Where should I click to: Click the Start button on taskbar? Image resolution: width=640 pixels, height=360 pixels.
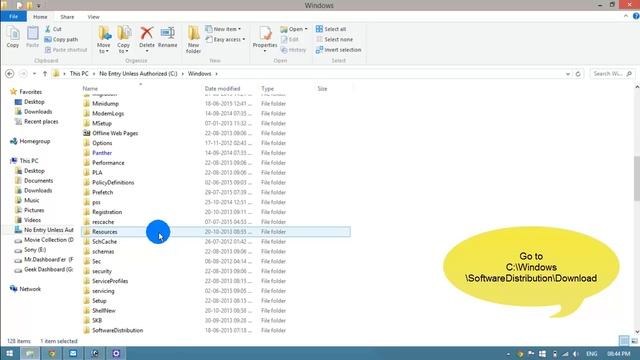coord(9,353)
